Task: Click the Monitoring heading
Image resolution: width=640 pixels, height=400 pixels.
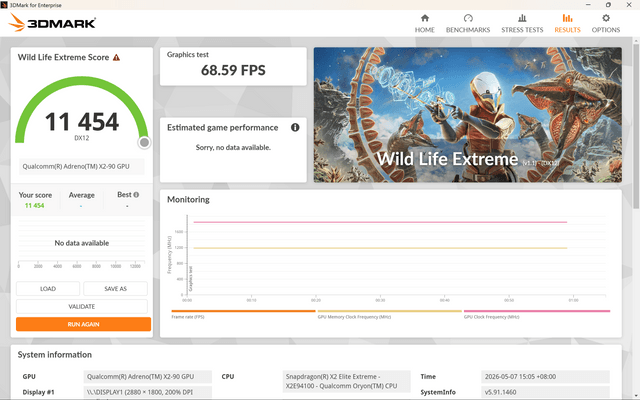Action: coord(188,200)
